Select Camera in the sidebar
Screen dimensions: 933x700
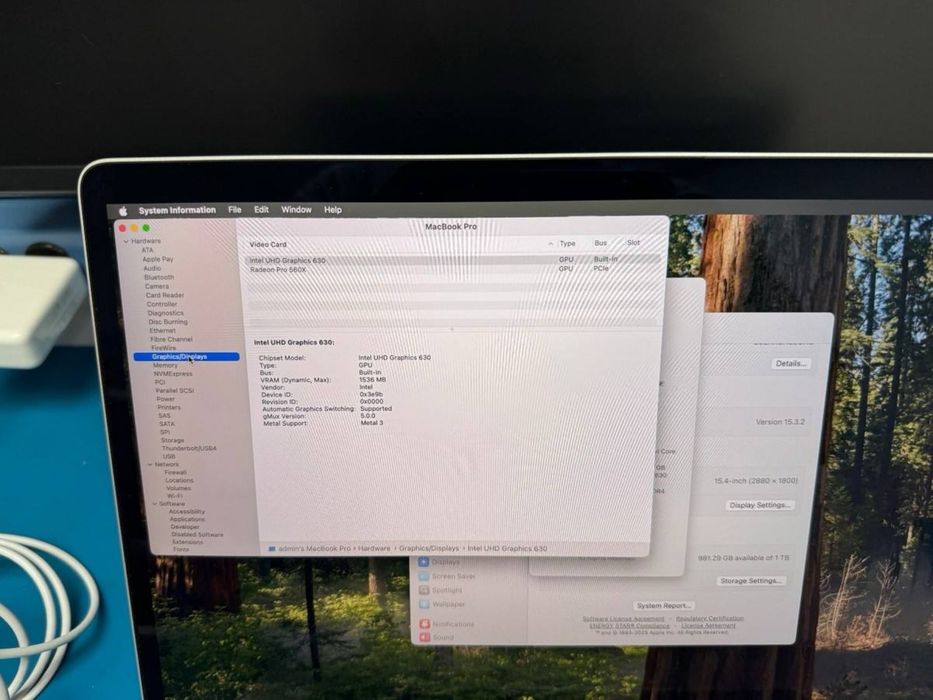(157, 286)
